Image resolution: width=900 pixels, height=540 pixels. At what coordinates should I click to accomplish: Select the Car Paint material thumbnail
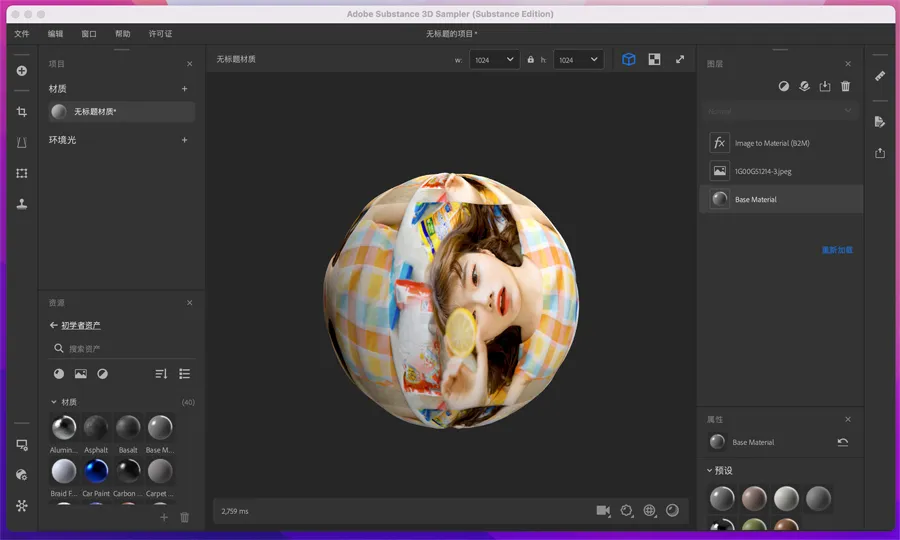point(96,471)
